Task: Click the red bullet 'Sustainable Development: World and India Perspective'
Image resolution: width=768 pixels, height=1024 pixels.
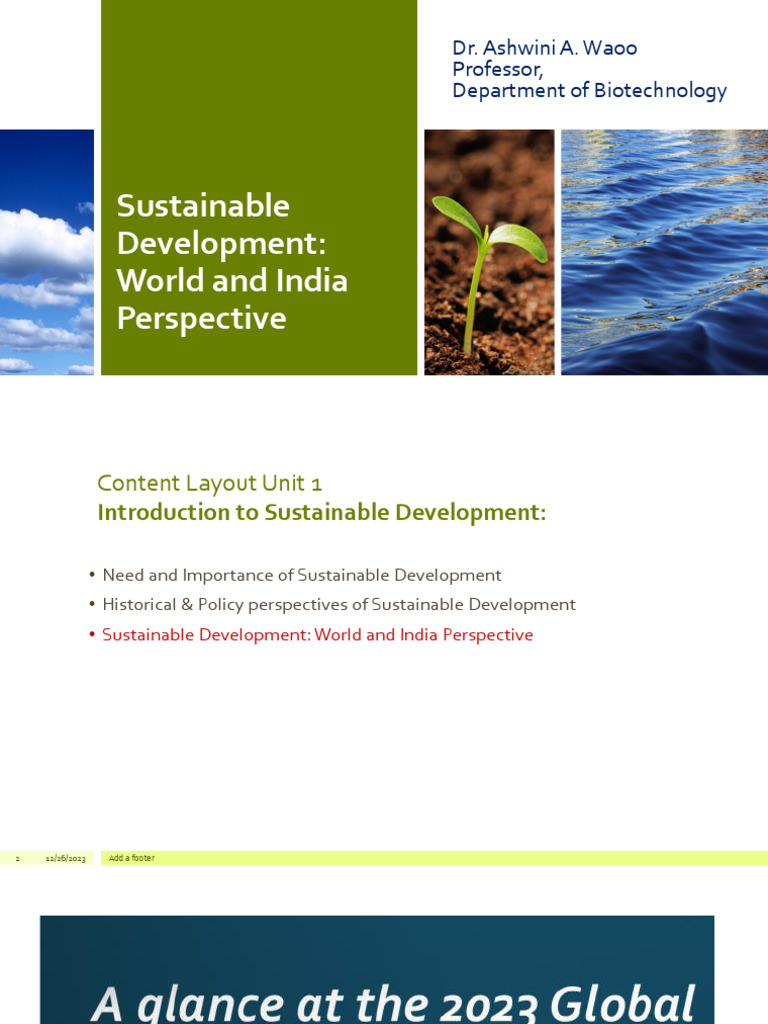Action: pyautogui.click(x=317, y=635)
